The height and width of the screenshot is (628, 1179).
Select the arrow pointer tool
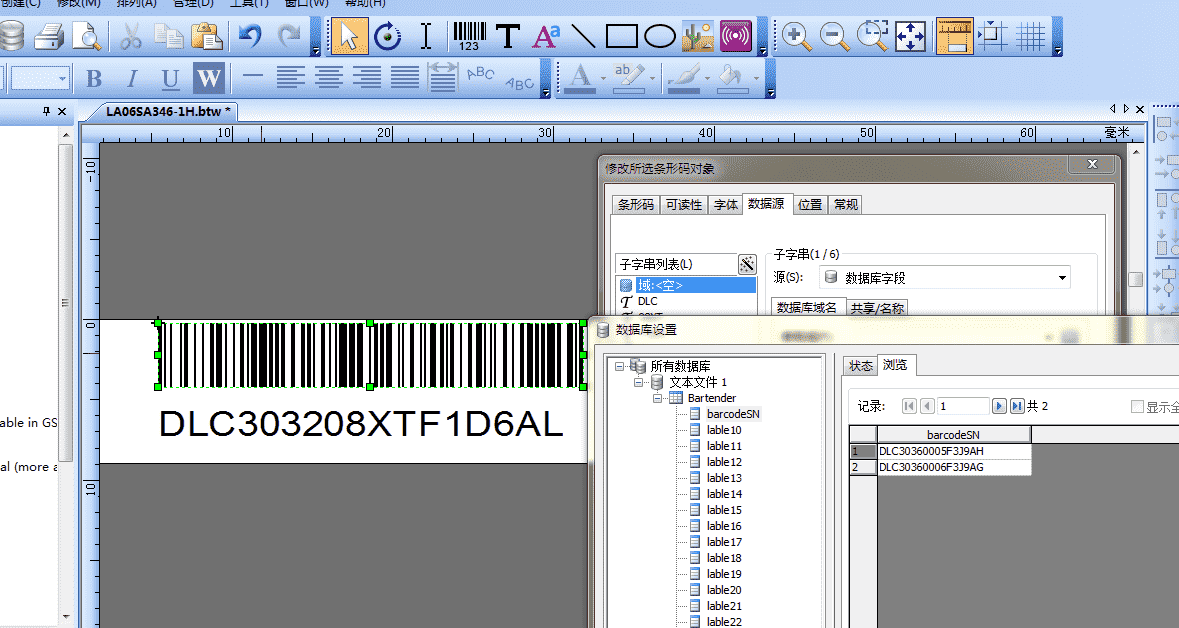point(349,35)
